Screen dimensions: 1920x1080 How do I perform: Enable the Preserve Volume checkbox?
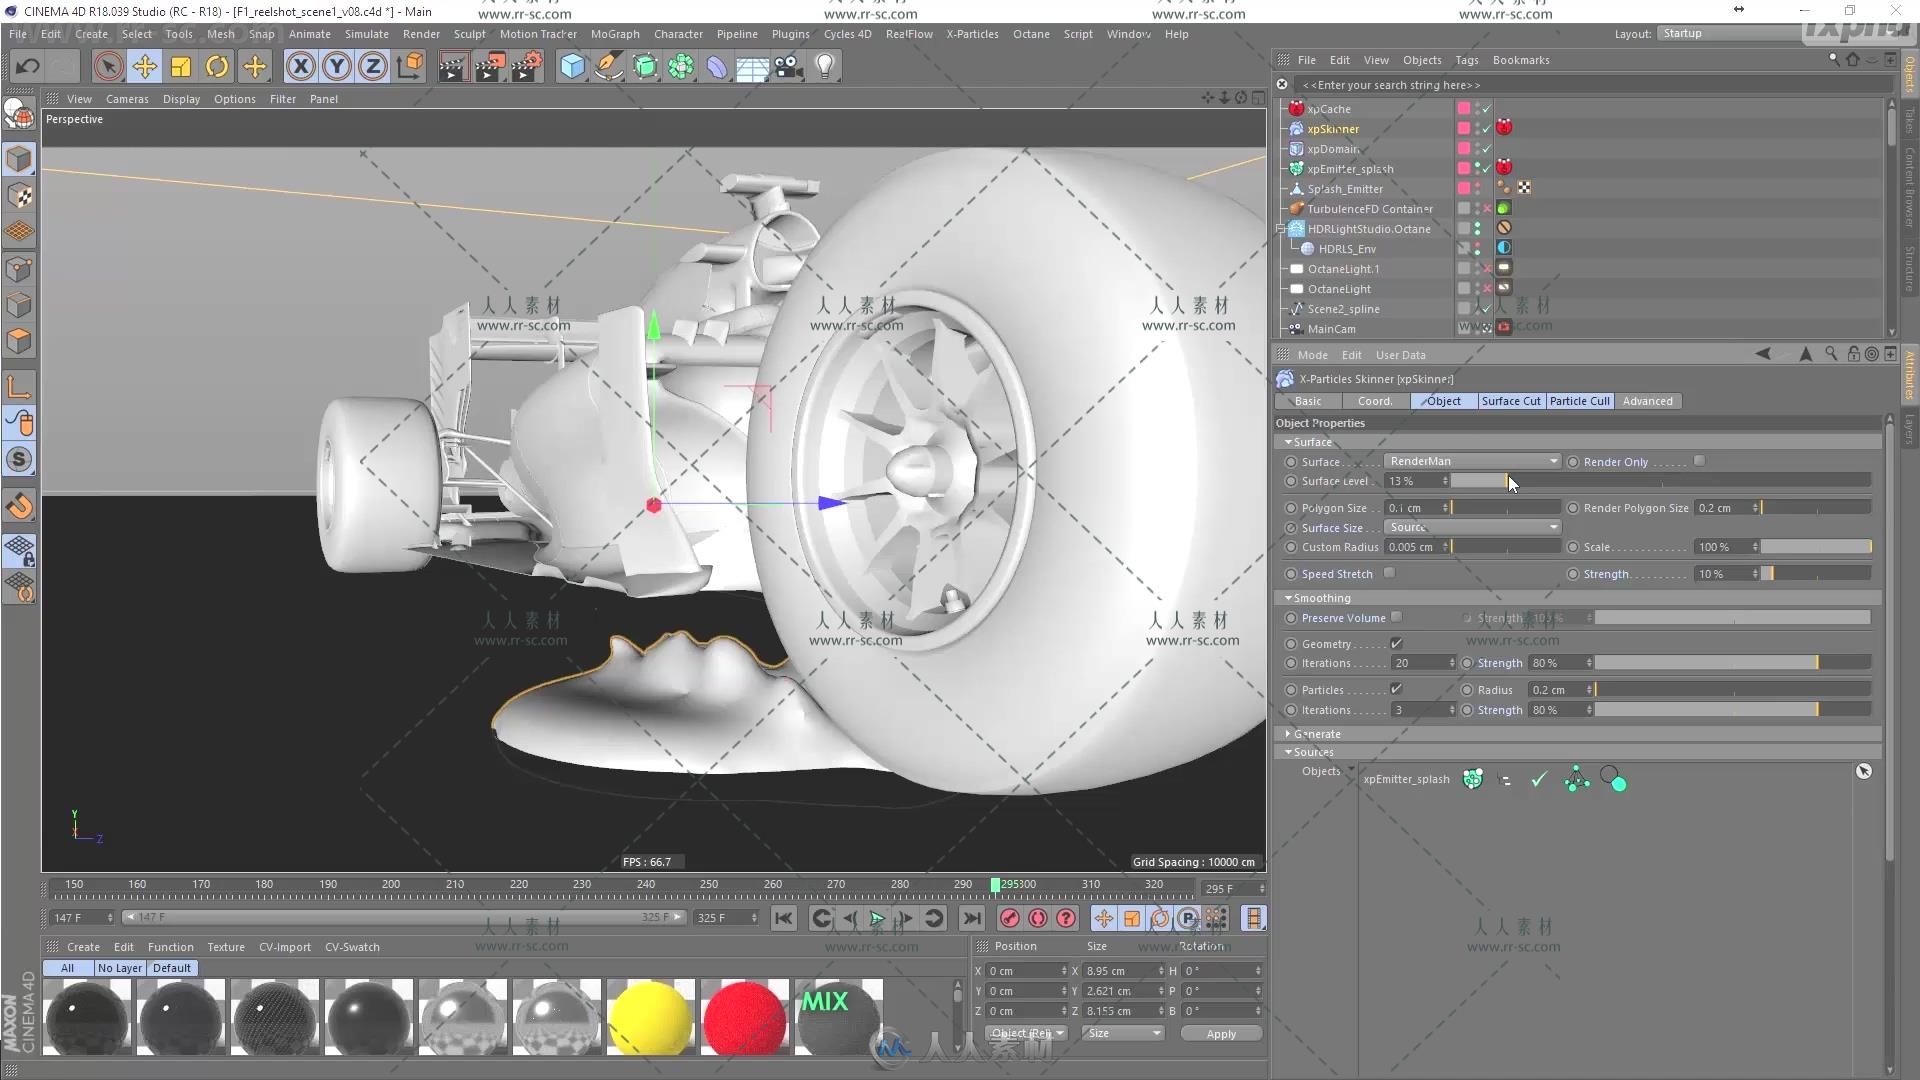coord(1396,617)
